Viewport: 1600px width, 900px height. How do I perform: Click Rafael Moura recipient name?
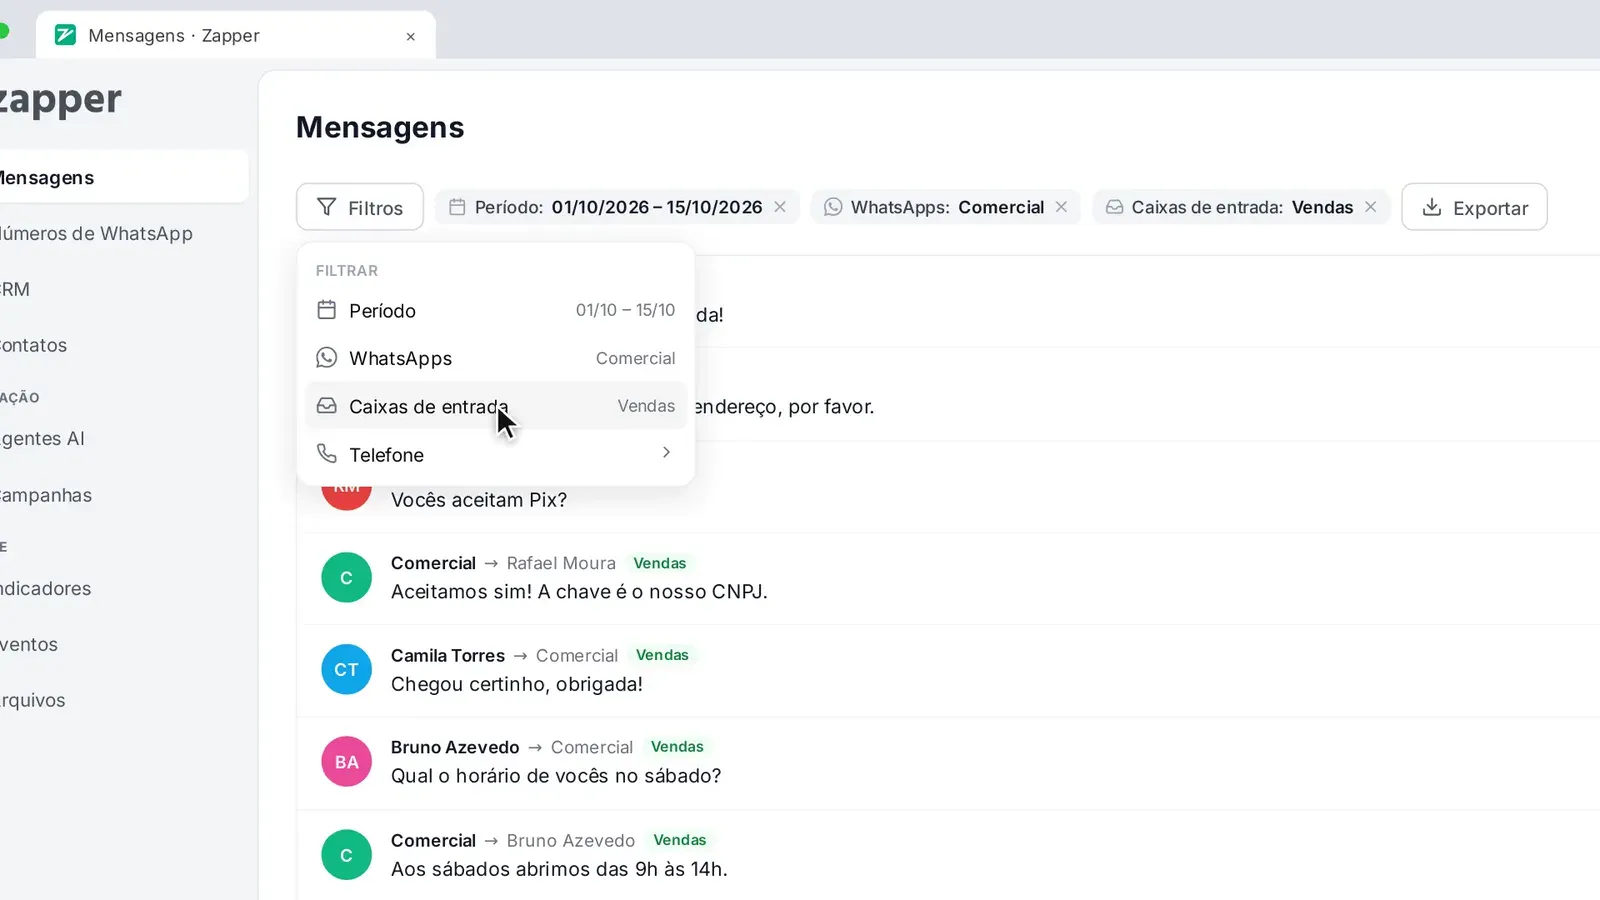coord(561,563)
